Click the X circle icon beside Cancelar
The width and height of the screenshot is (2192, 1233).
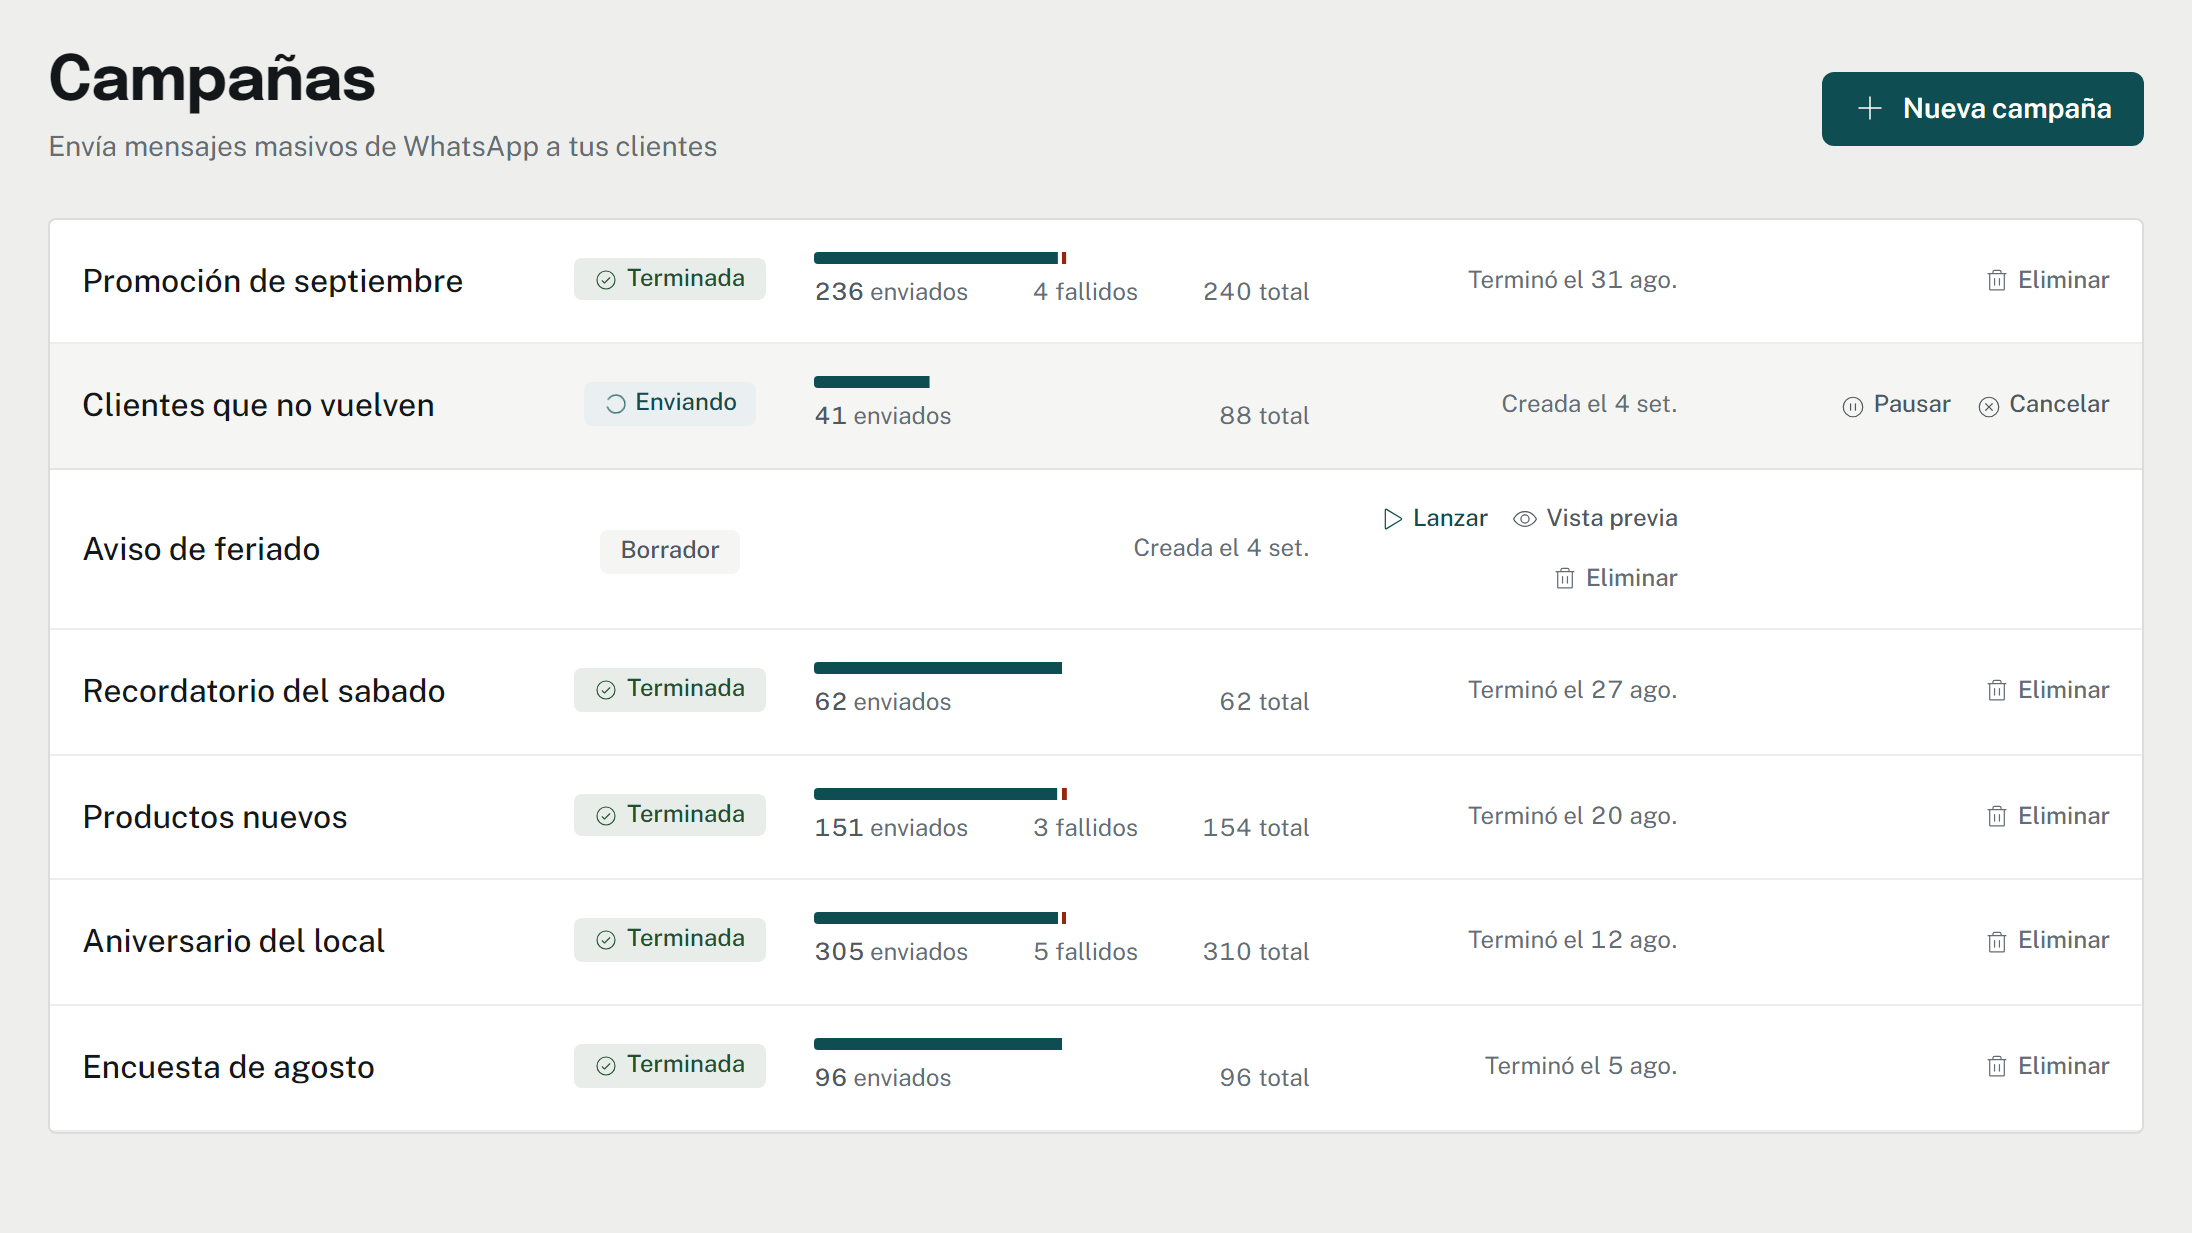(x=1988, y=406)
